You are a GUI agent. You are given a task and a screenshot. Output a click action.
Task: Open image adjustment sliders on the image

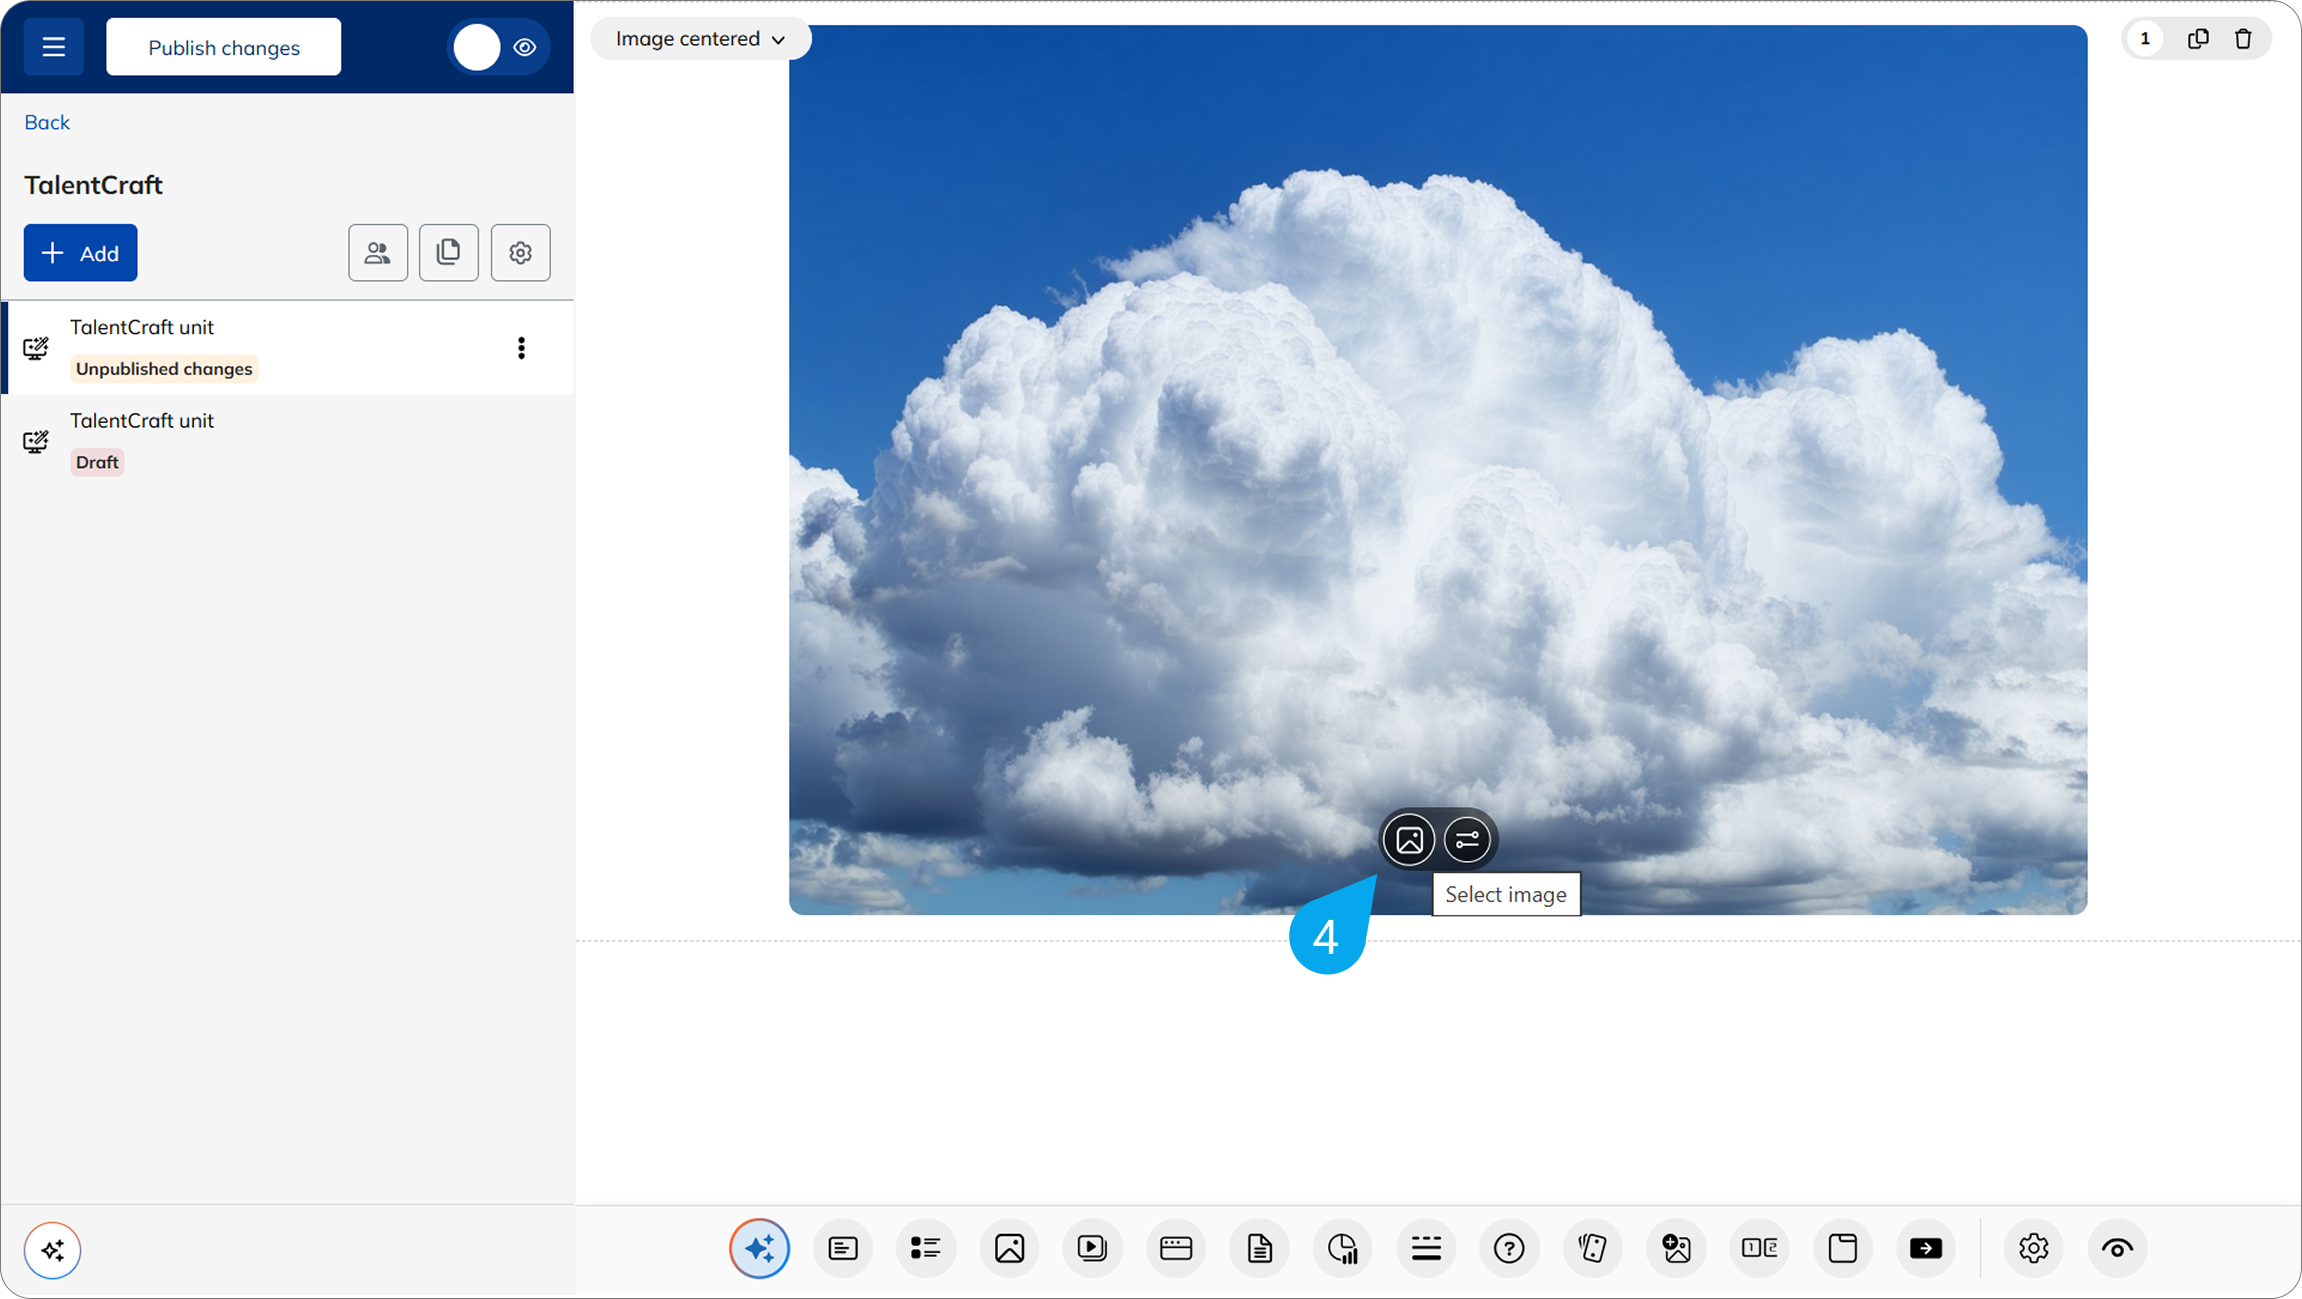point(1467,840)
